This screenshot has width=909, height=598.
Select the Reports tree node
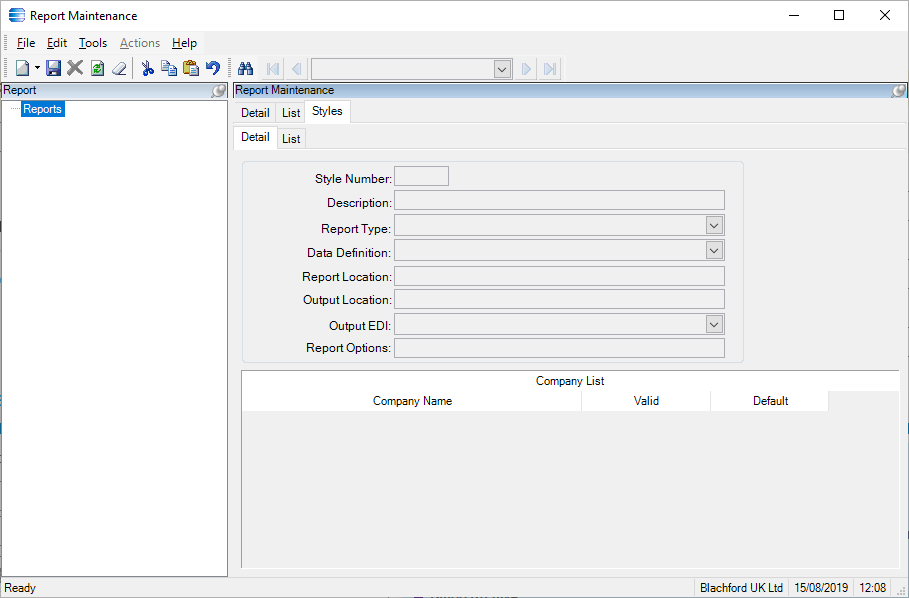pos(42,109)
